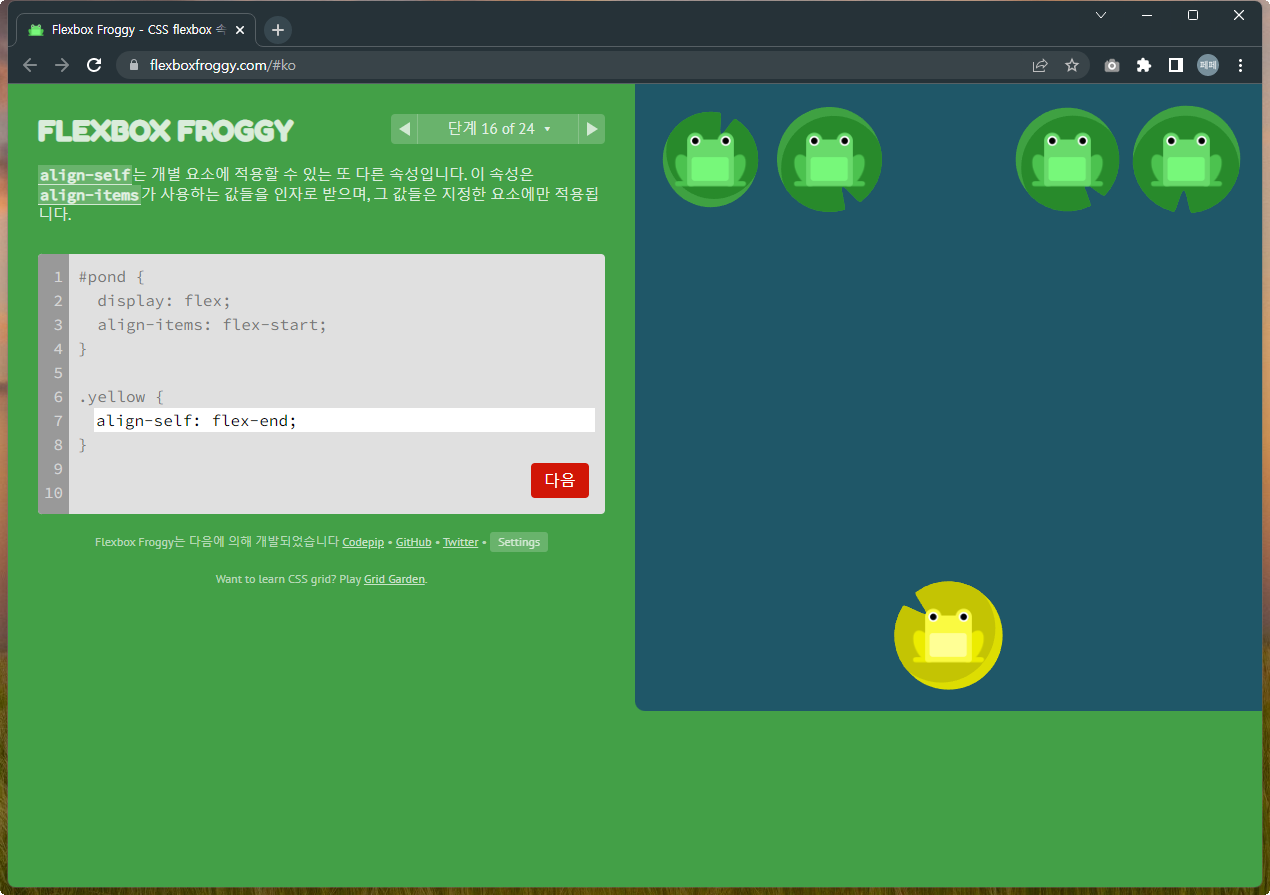Click the align-items code term

89,195
